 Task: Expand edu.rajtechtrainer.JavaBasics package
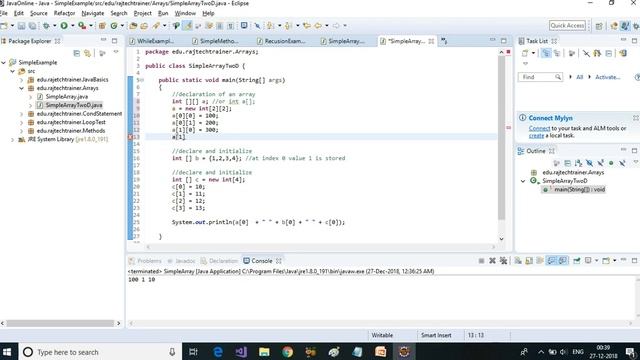point(22,80)
